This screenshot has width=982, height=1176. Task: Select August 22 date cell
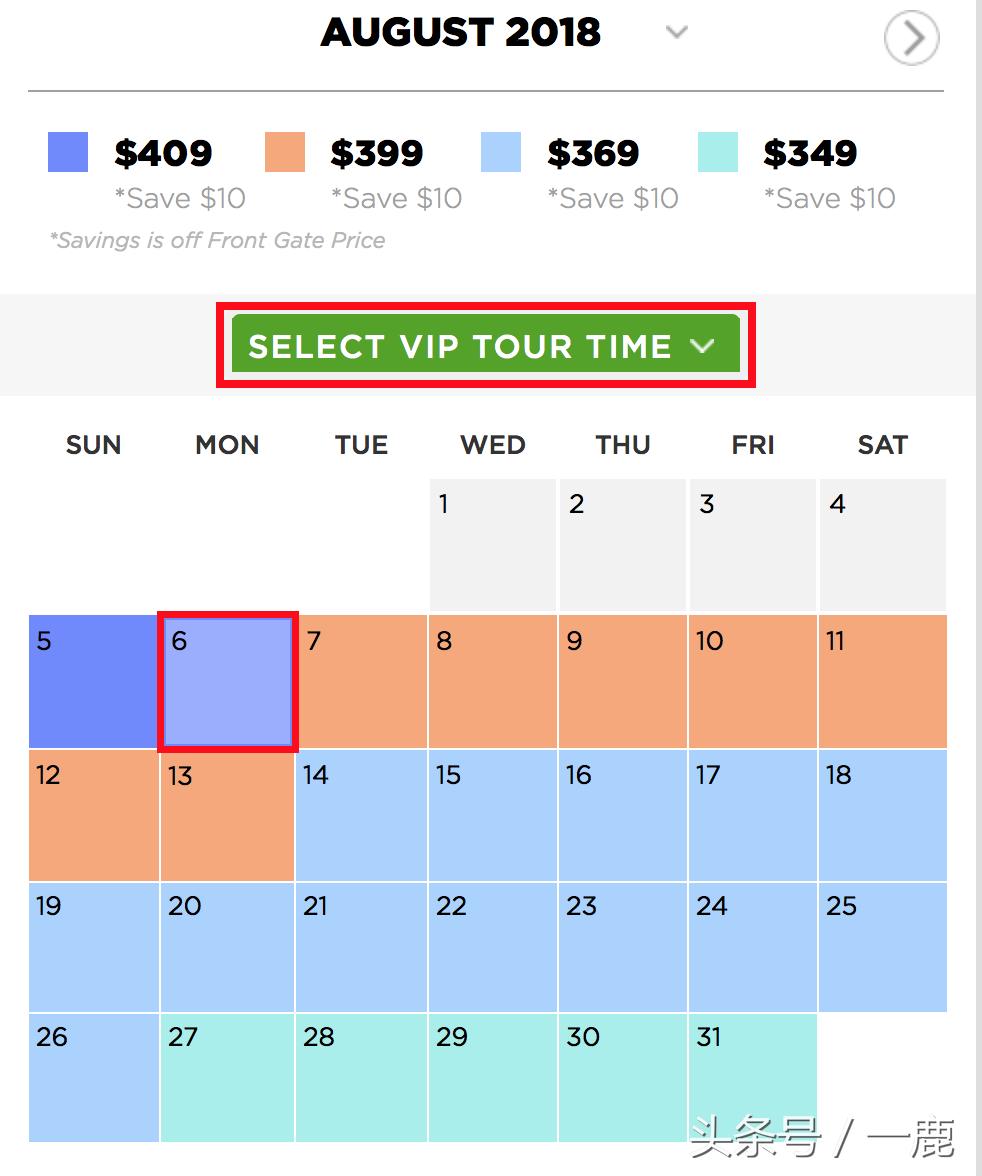pos(492,947)
